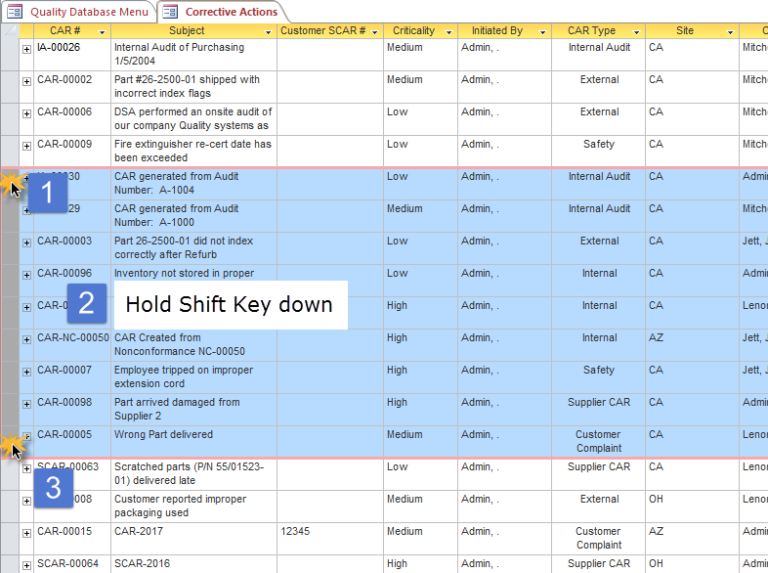The image size is (768, 573).
Task: Open the Subject column filter dropdown
Action: click(267, 32)
